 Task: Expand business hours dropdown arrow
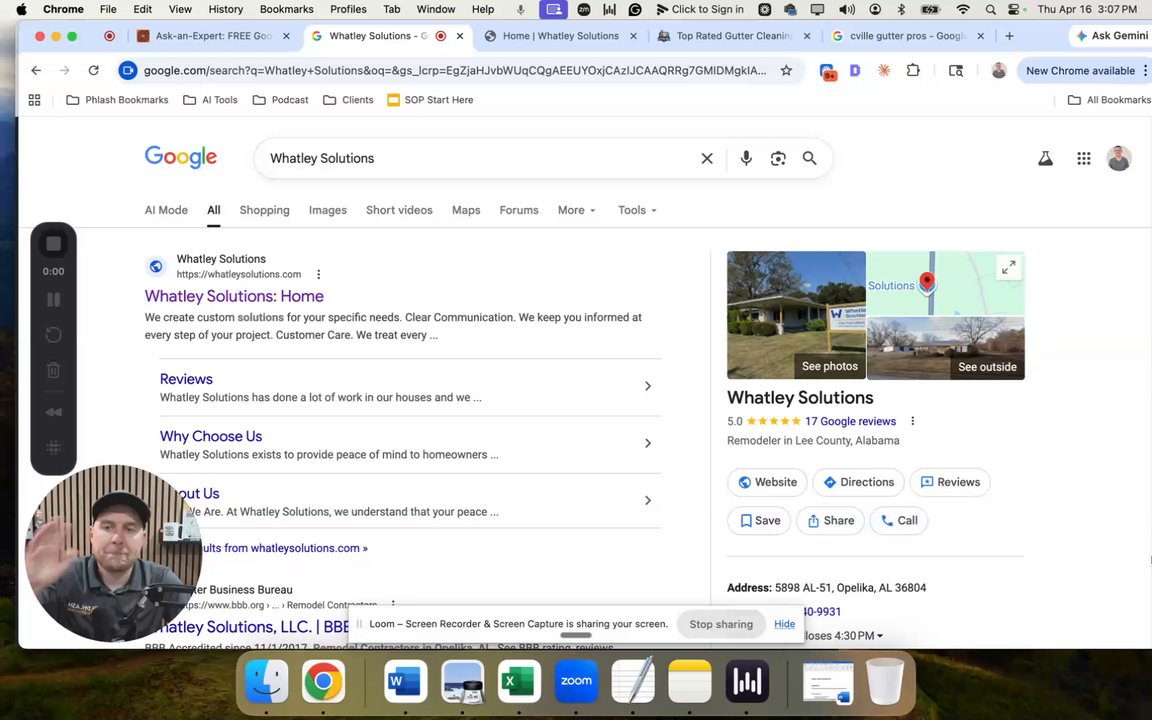click(880, 636)
